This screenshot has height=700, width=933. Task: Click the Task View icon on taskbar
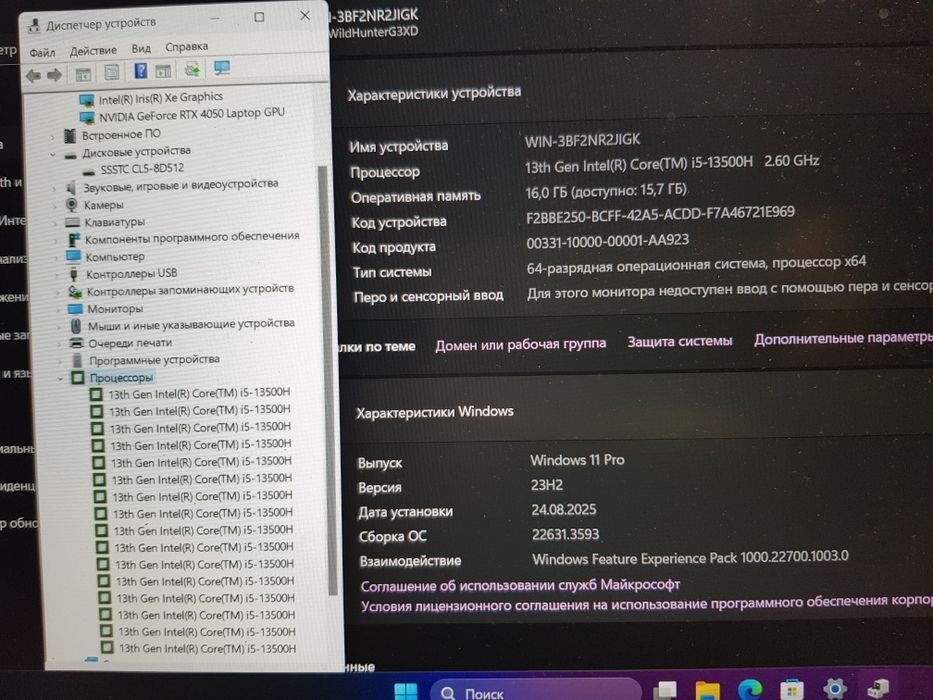(x=665, y=691)
